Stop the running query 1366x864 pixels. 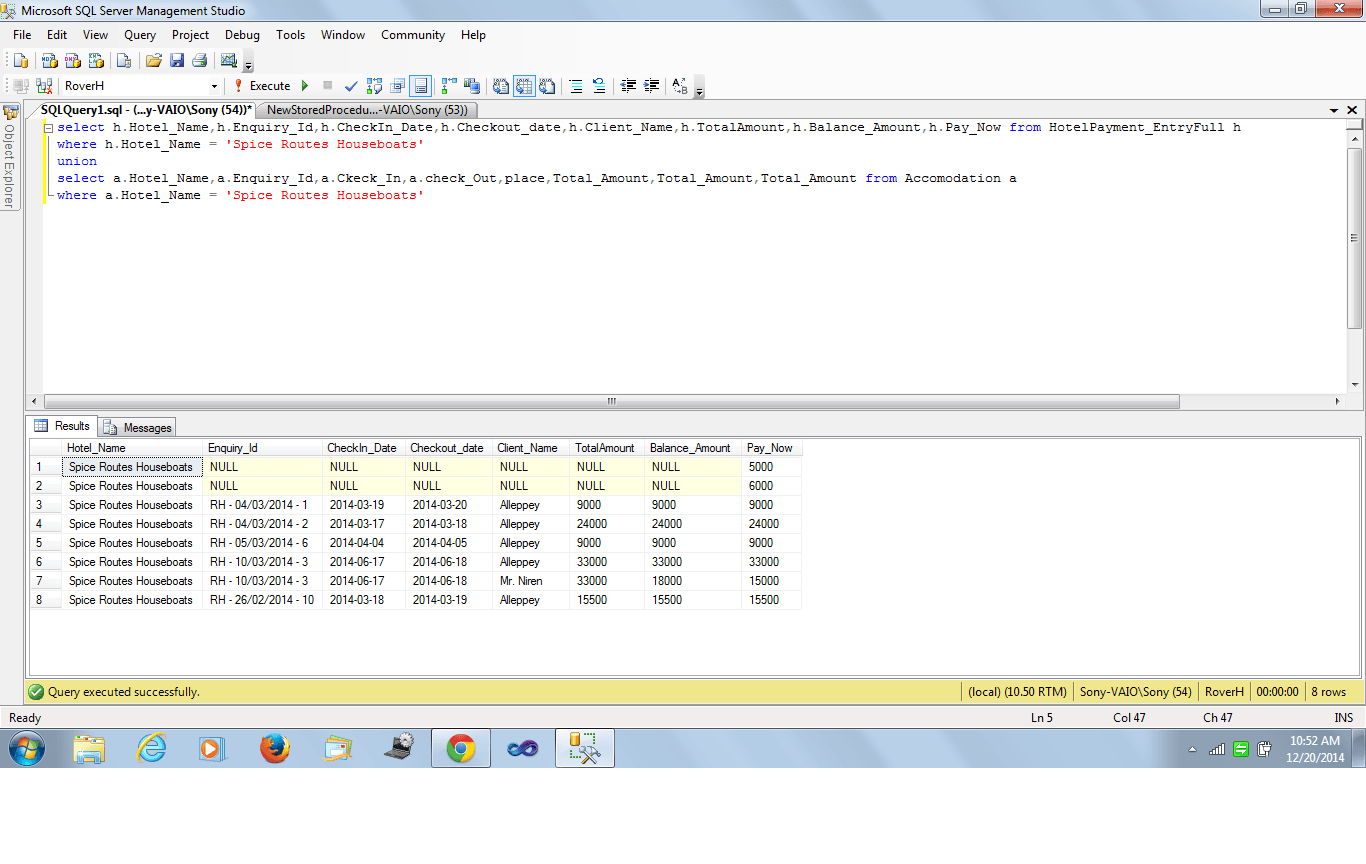click(327, 86)
